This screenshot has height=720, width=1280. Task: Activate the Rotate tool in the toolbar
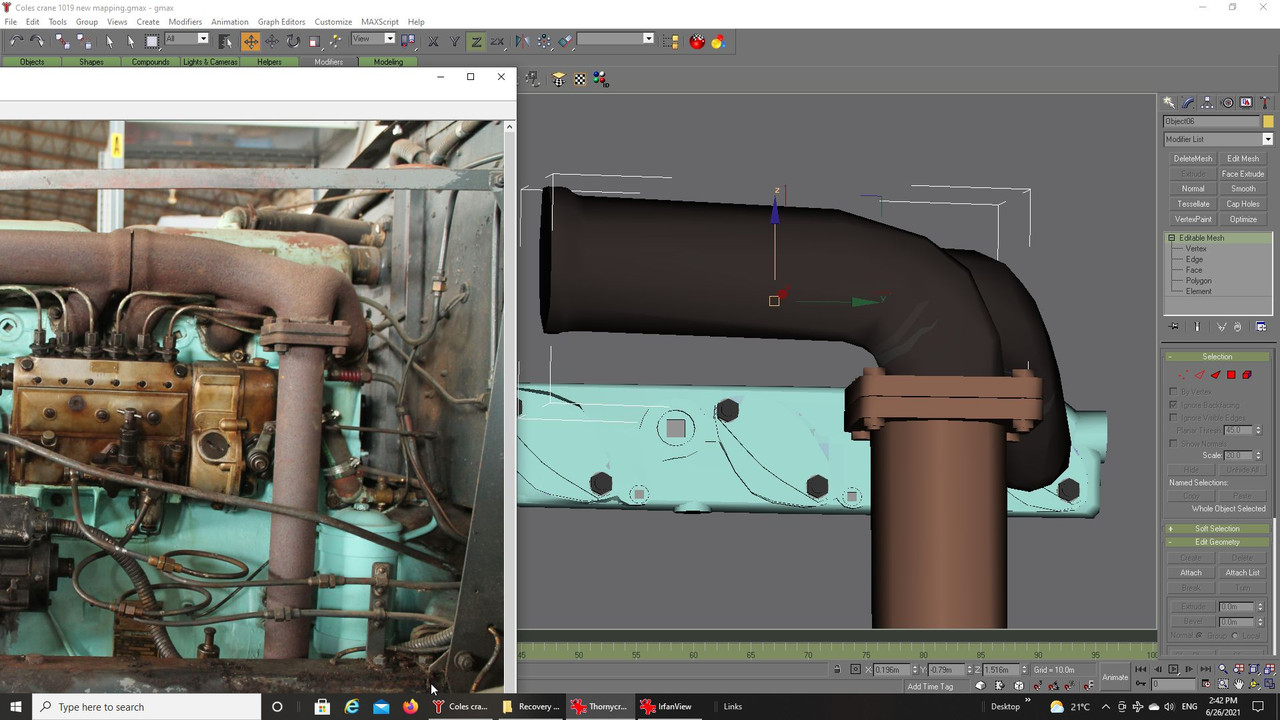click(293, 41)
